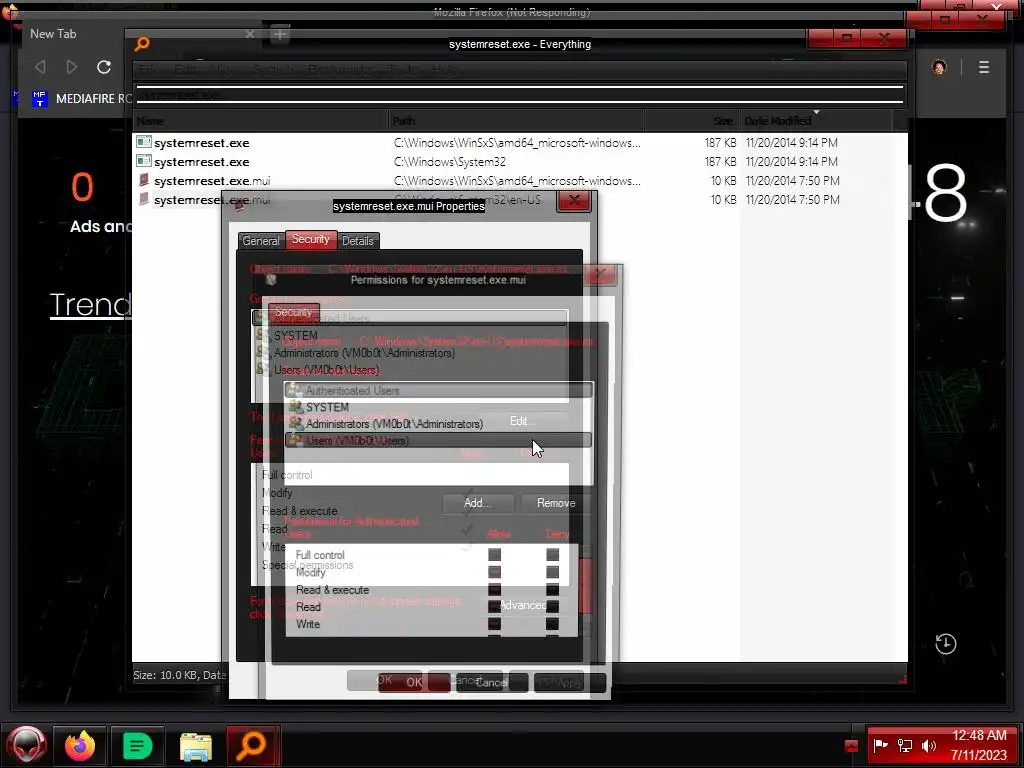Open the Firefox account avatar
Image resolution: width=1024 pixels, height=768 pixels.
(x=939, y=67)
